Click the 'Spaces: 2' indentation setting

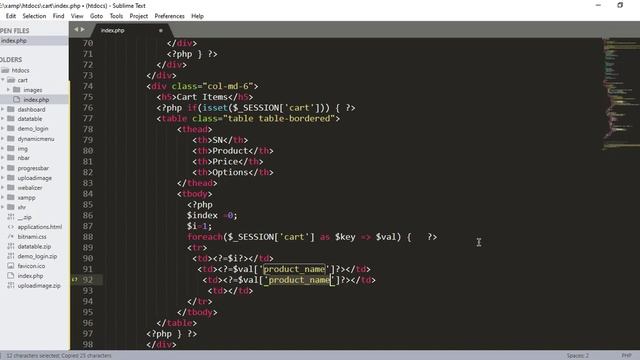[578, 356]
